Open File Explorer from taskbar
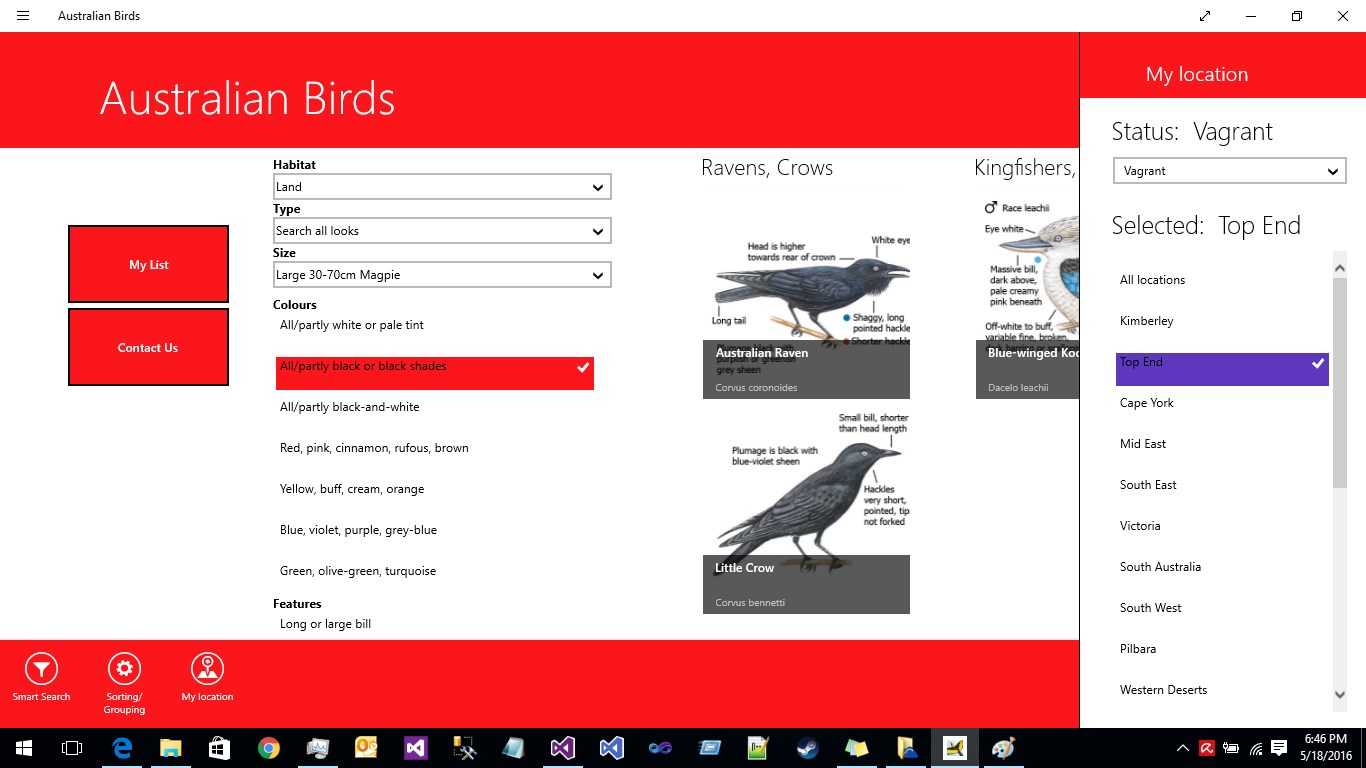 click(171, 748)
